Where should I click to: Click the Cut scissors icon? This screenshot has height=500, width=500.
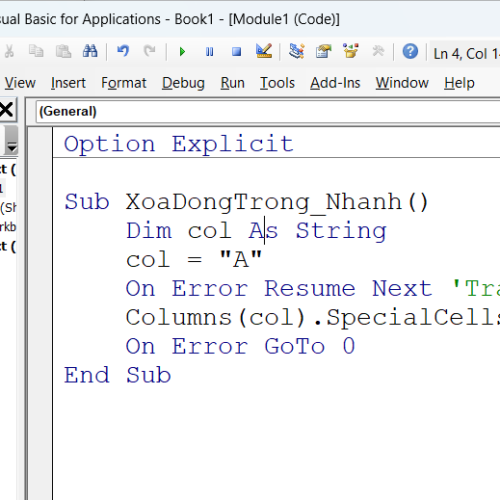tap(9, 52)
